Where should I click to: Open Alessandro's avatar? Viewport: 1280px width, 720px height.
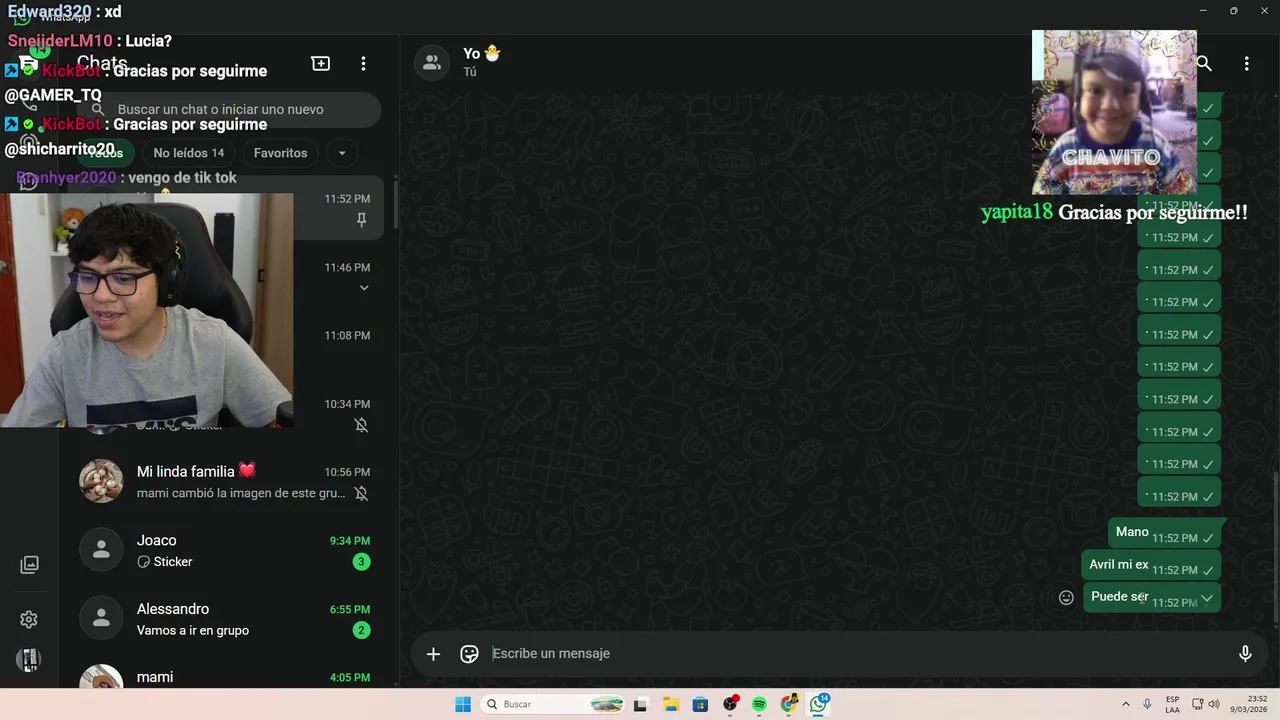point(101,619)
